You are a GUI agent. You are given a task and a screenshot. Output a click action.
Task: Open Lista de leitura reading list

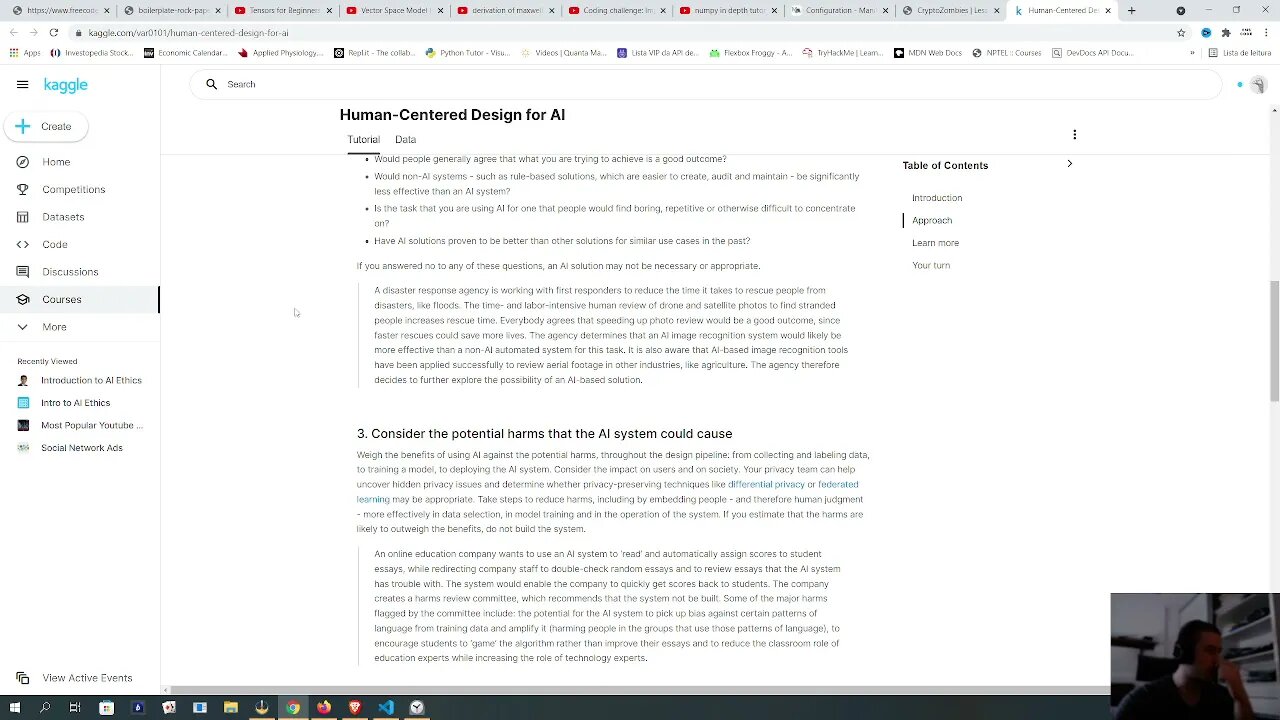tap(1240, 53)
